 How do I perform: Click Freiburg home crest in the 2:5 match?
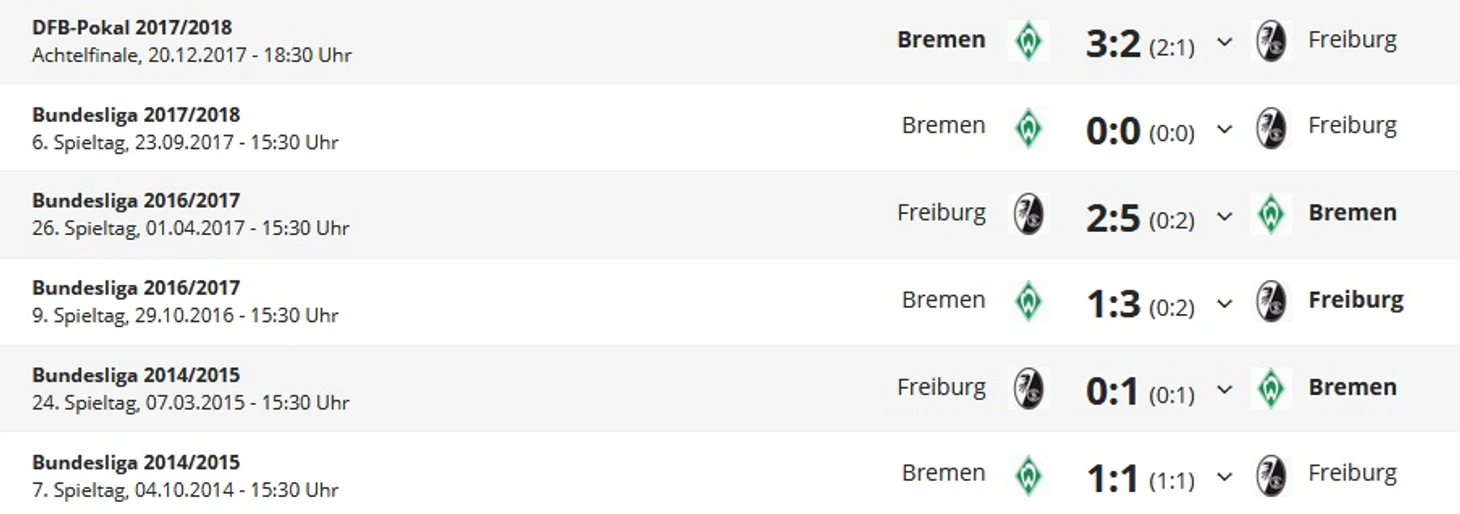point(1028,214)
